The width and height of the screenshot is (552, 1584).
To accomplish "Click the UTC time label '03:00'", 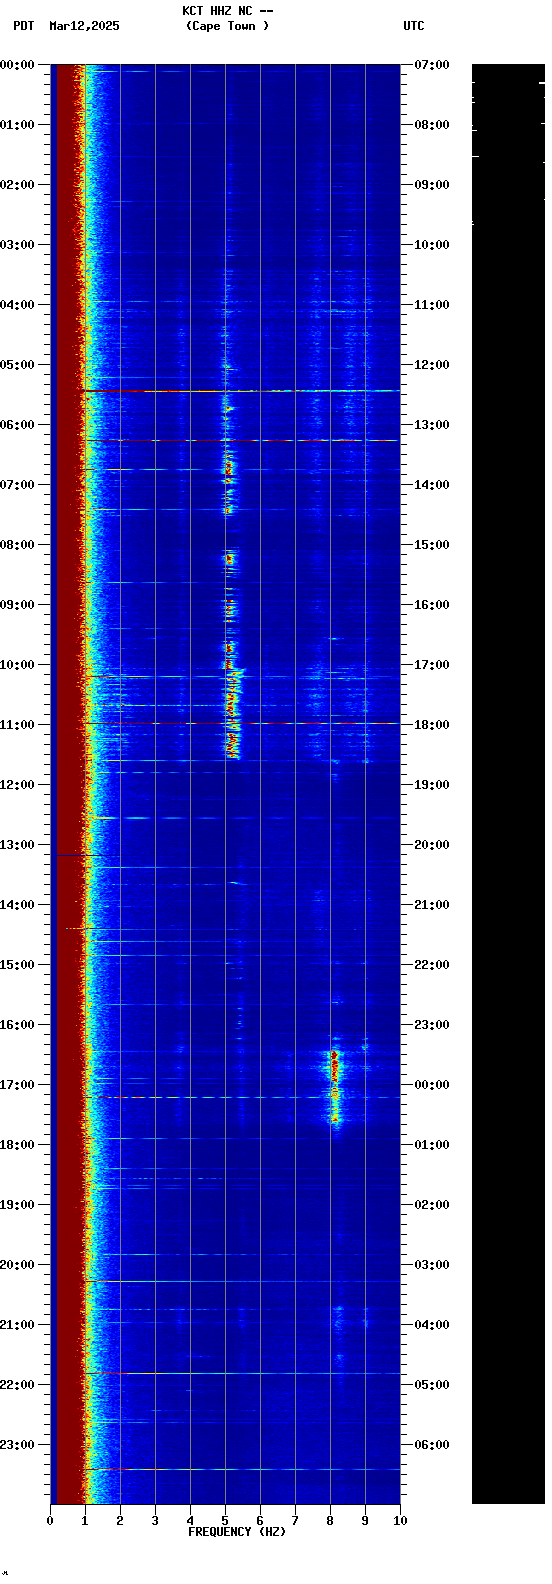I will 432,1265.
